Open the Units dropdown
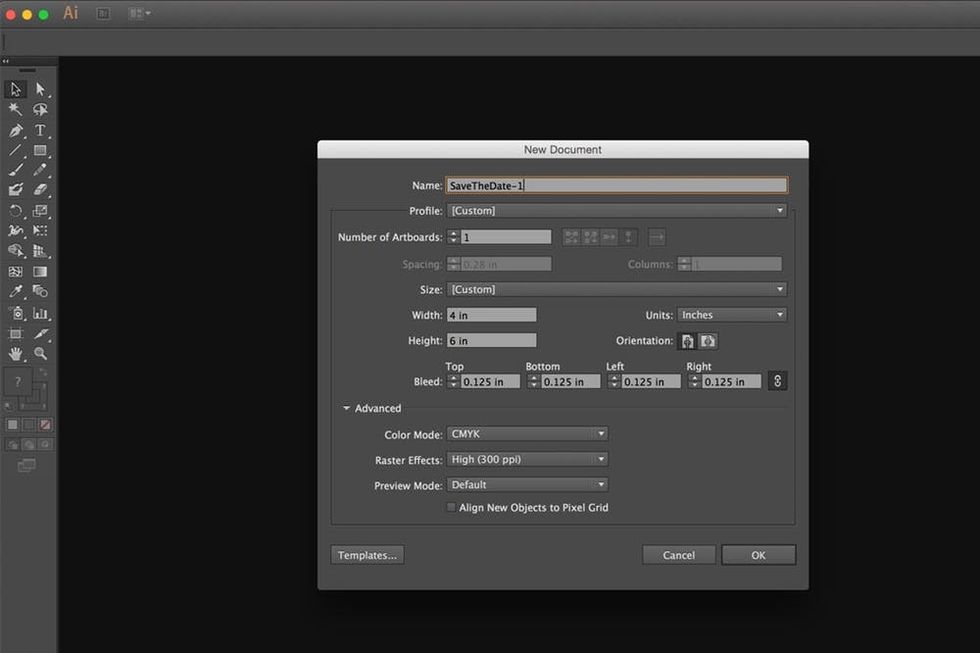Viewport: 980px width, 653px height. point(732,315)
